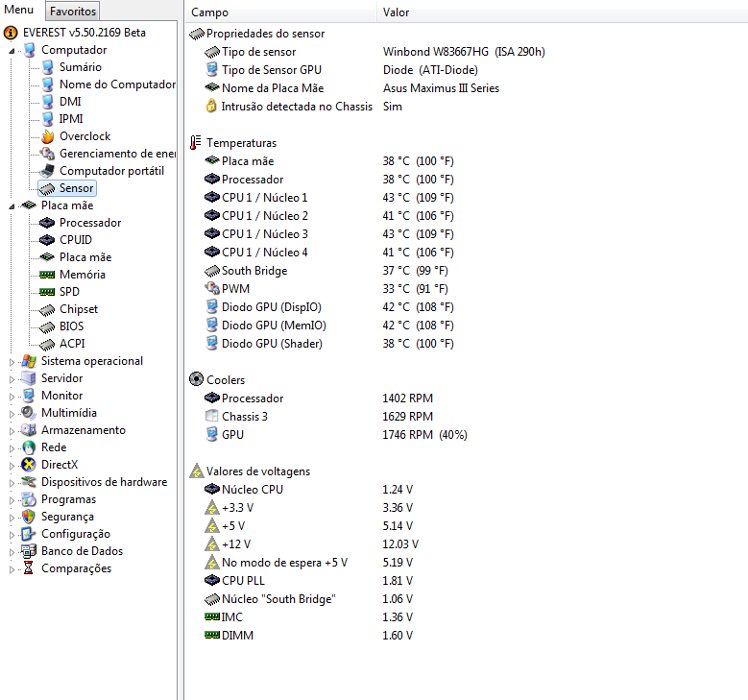The image size is (748, 700).
Task: Open the DMI tree item
Action: [x=70, y=102]
